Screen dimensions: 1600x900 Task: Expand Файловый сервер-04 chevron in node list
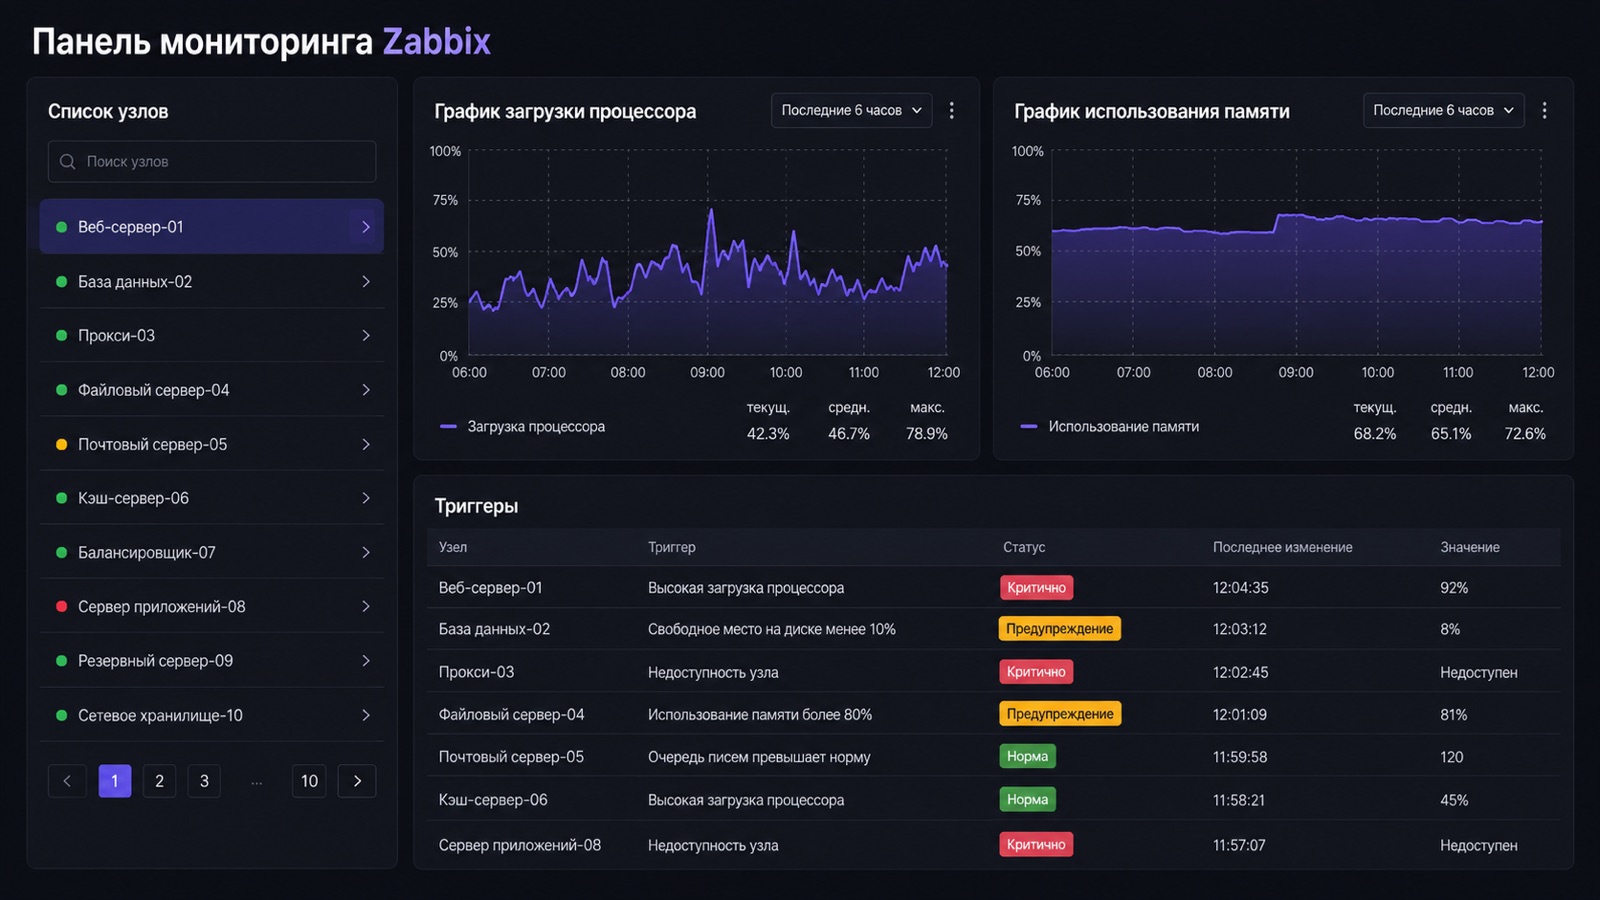366,390
